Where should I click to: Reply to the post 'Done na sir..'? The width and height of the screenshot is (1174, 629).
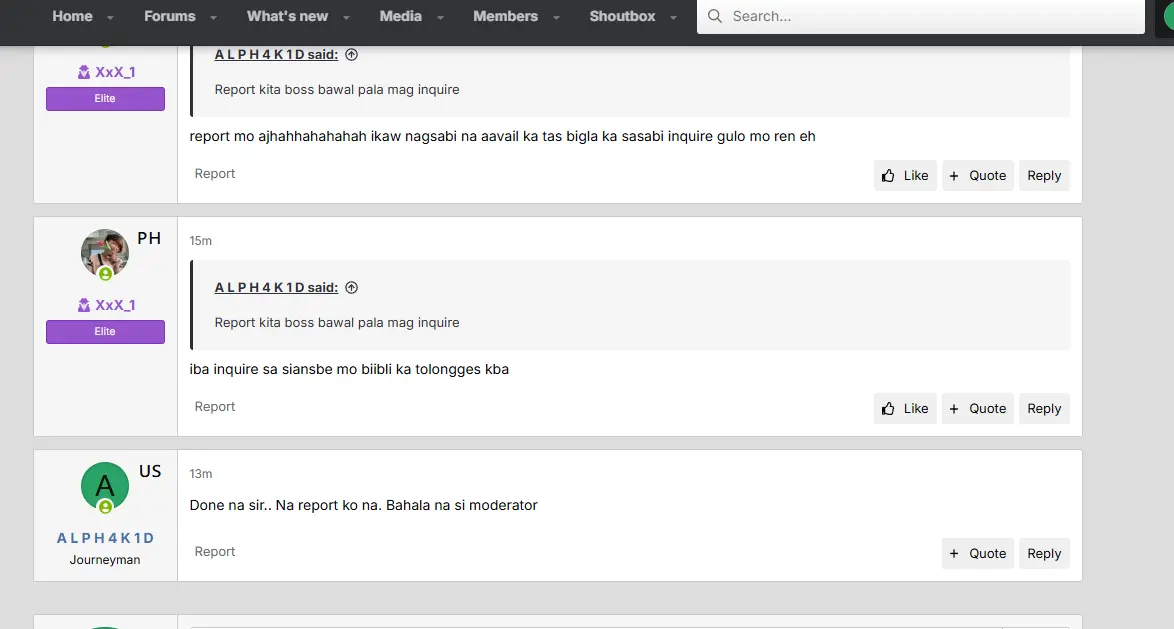[1044, 553]
